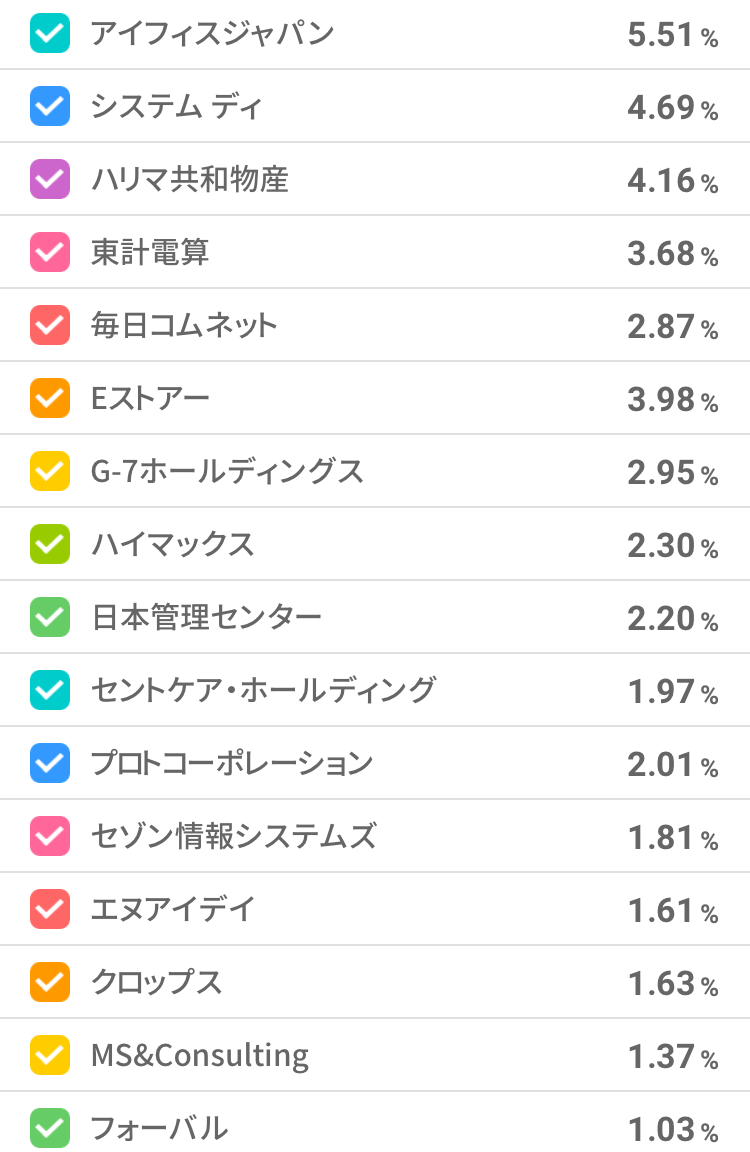Toggle the システム ディ checkbox

pos(50,107)
